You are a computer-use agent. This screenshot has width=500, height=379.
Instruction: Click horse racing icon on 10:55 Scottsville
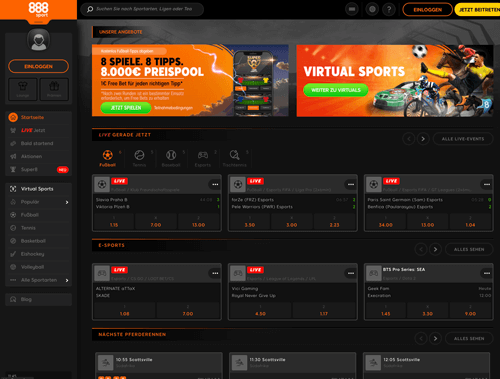pos(106,362)
